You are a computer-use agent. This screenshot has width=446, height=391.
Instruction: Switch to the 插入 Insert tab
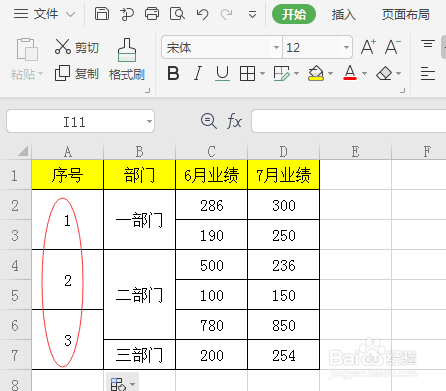[344, 15]
